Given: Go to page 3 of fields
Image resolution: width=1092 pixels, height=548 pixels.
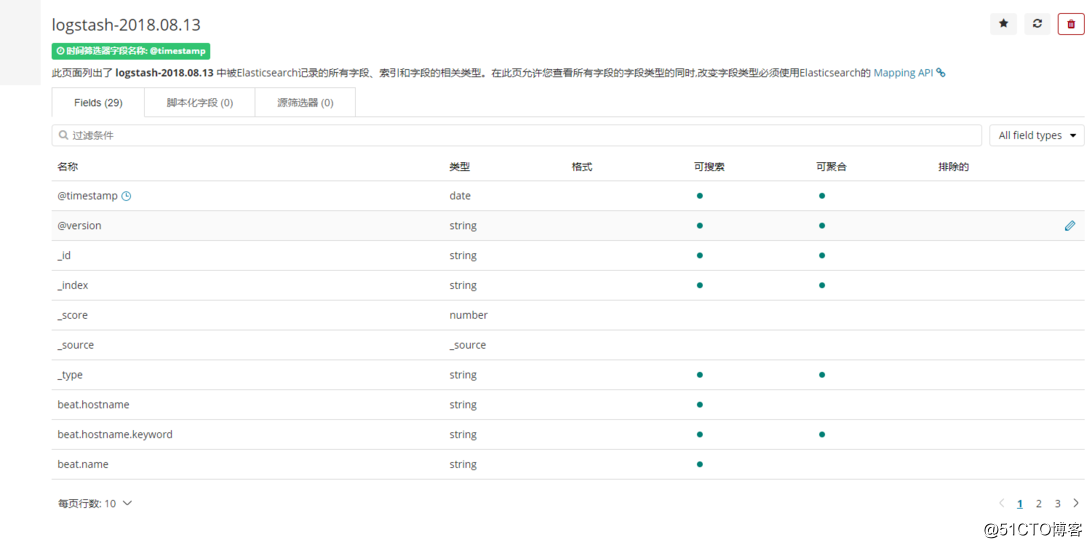Looking at the screenshot, I should pyautogui.click(x=1057, y=503).
